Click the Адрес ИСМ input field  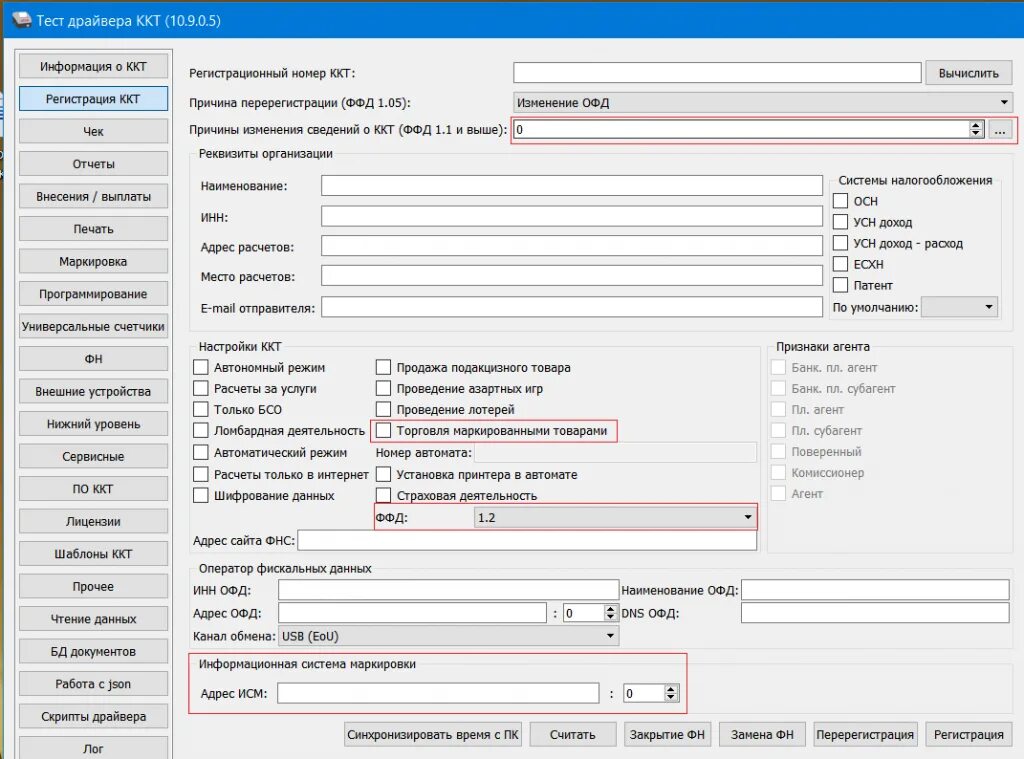(x=438, y=693)
